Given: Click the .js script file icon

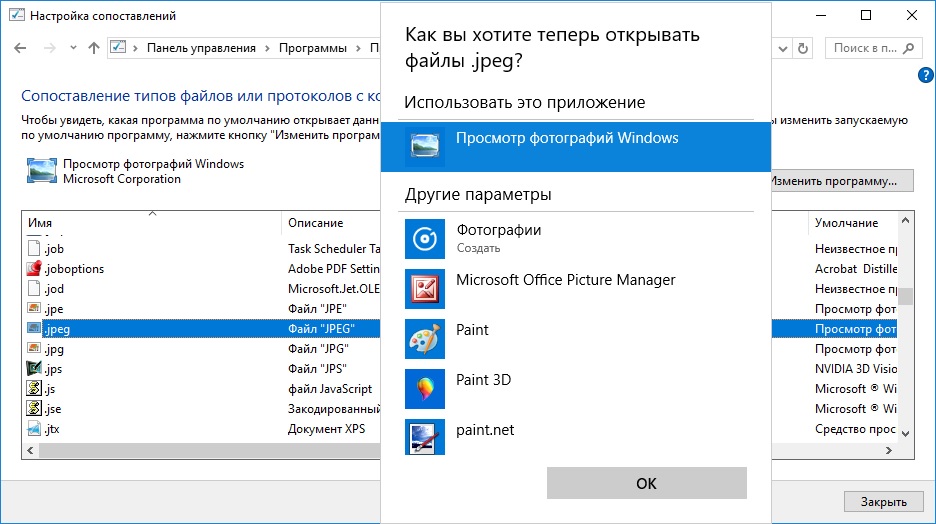Looking at the screenshot, I should [x=34, y=389].
